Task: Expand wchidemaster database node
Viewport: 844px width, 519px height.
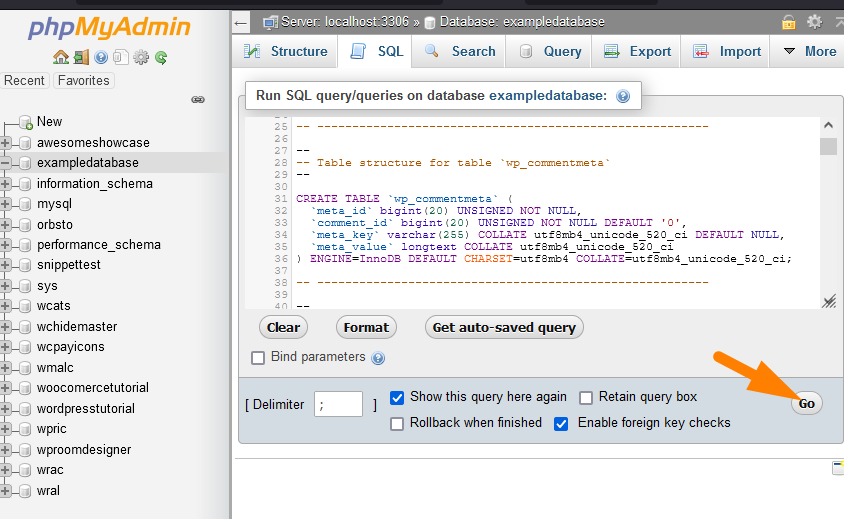Action: coord(6,327)
